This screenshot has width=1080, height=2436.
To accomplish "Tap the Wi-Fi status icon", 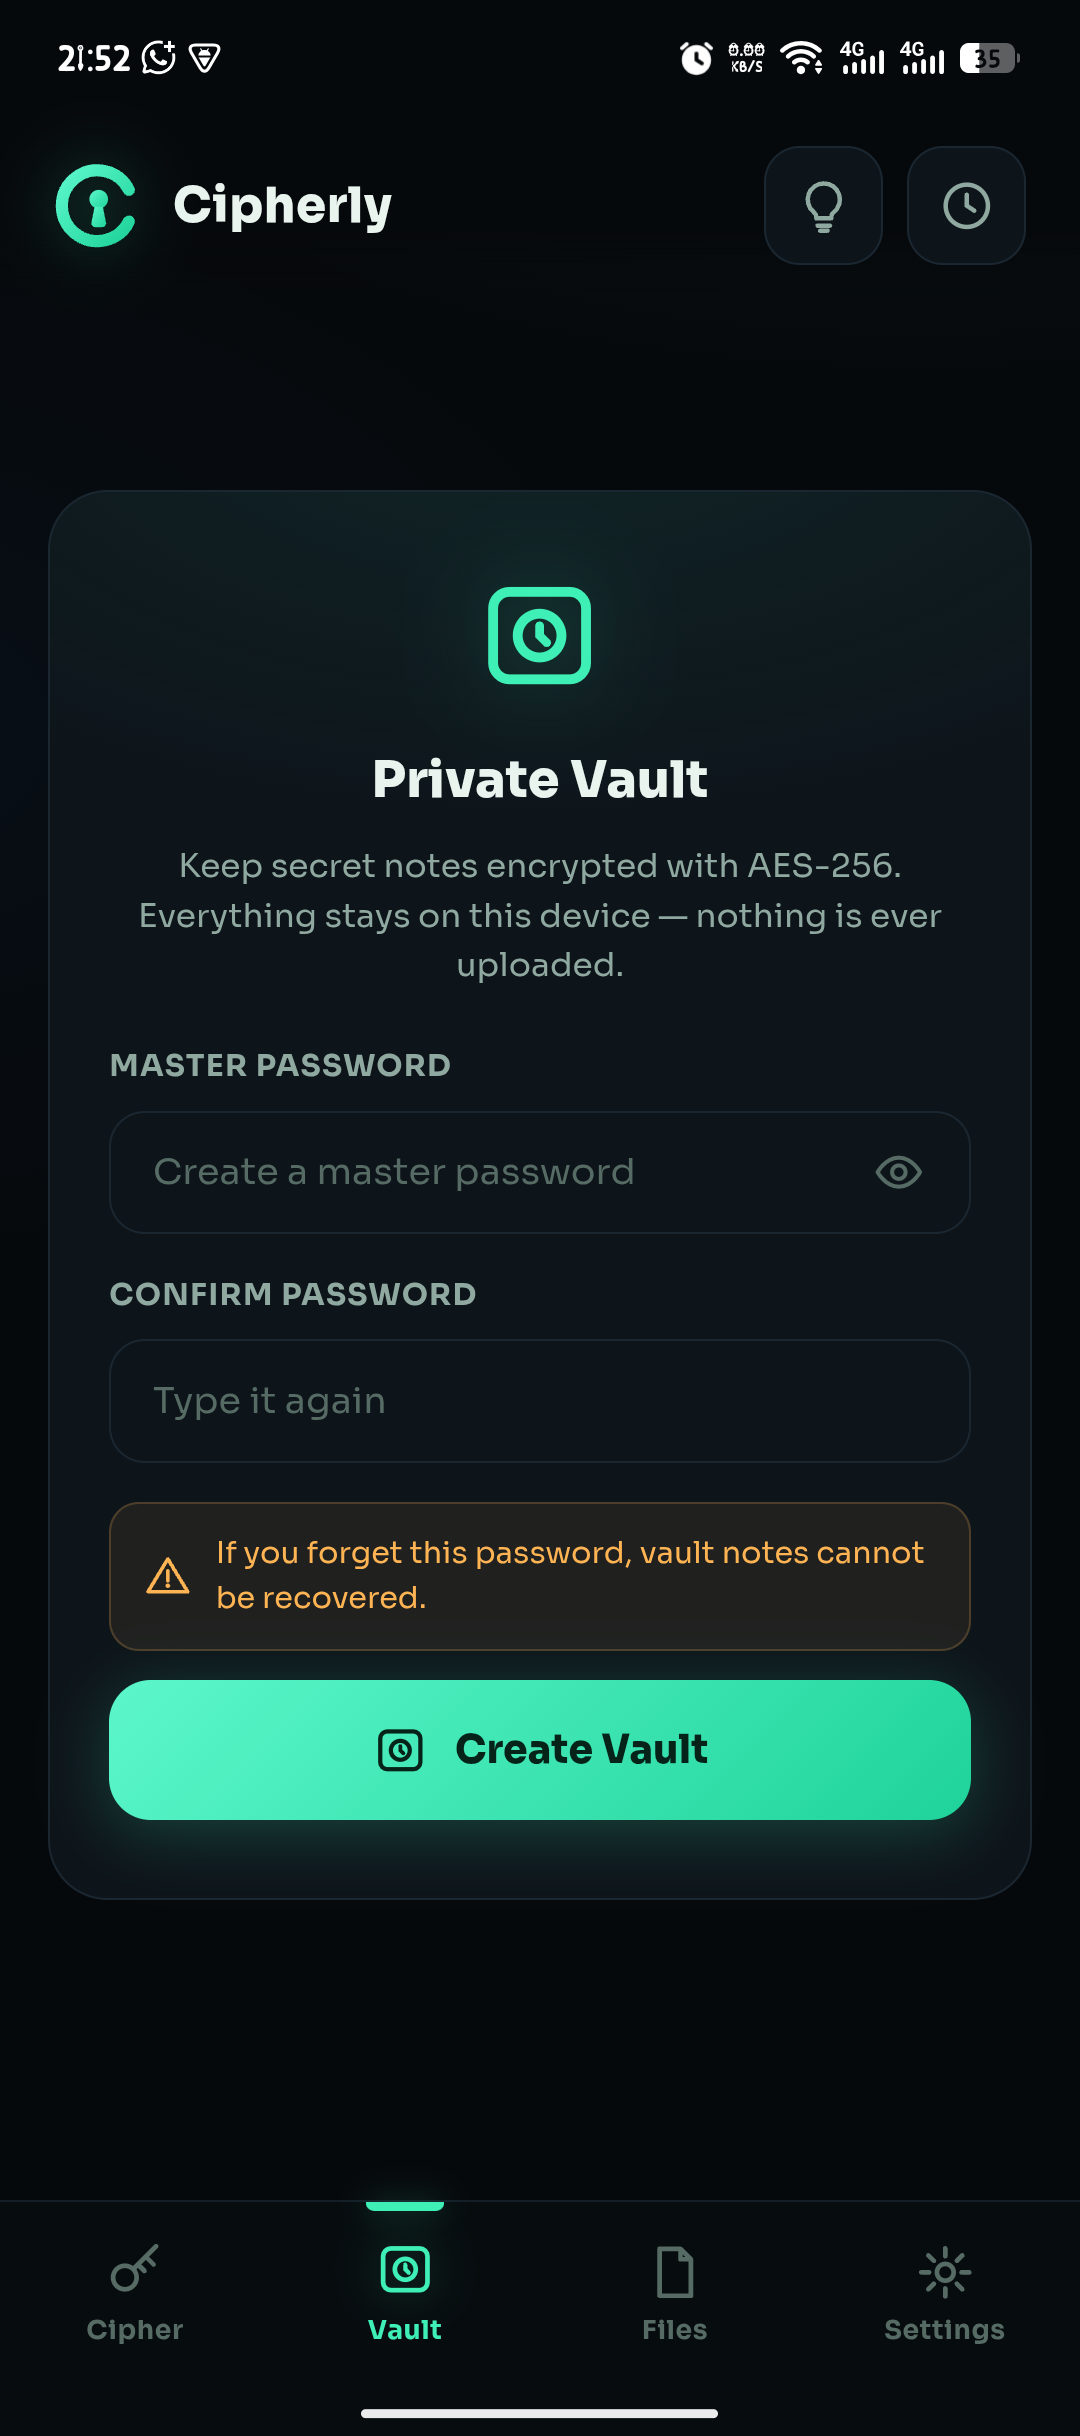I will [801, 58].
